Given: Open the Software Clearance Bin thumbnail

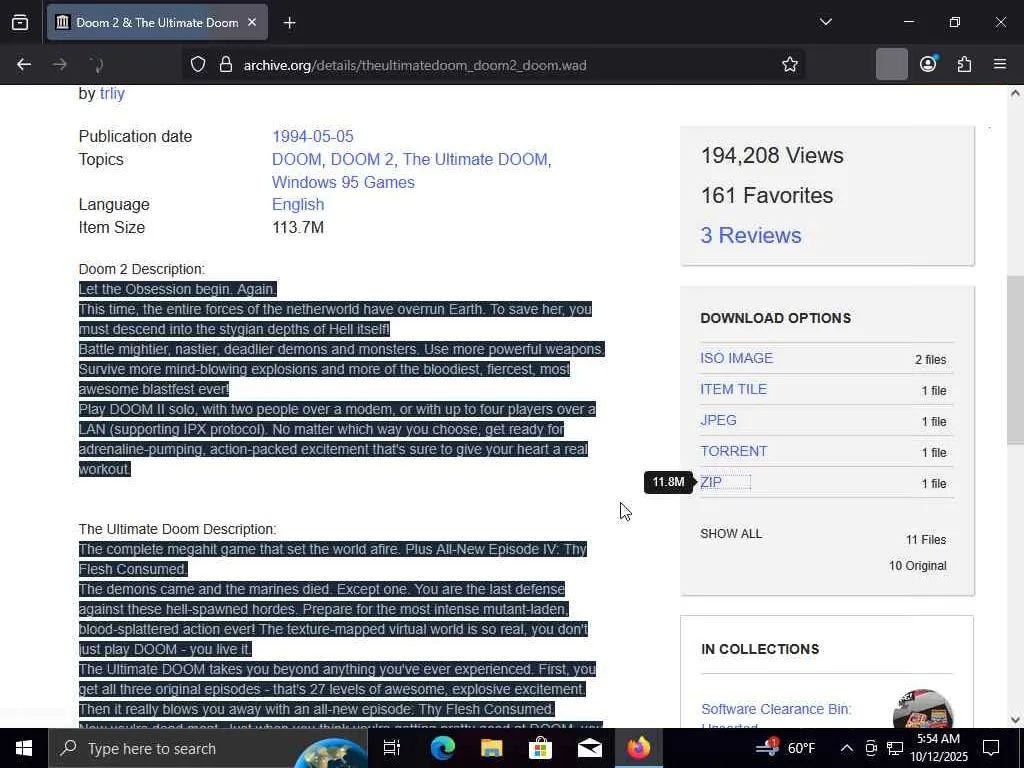Looking at the screenshot, I should pyautogui.click(x=923, y=709).
